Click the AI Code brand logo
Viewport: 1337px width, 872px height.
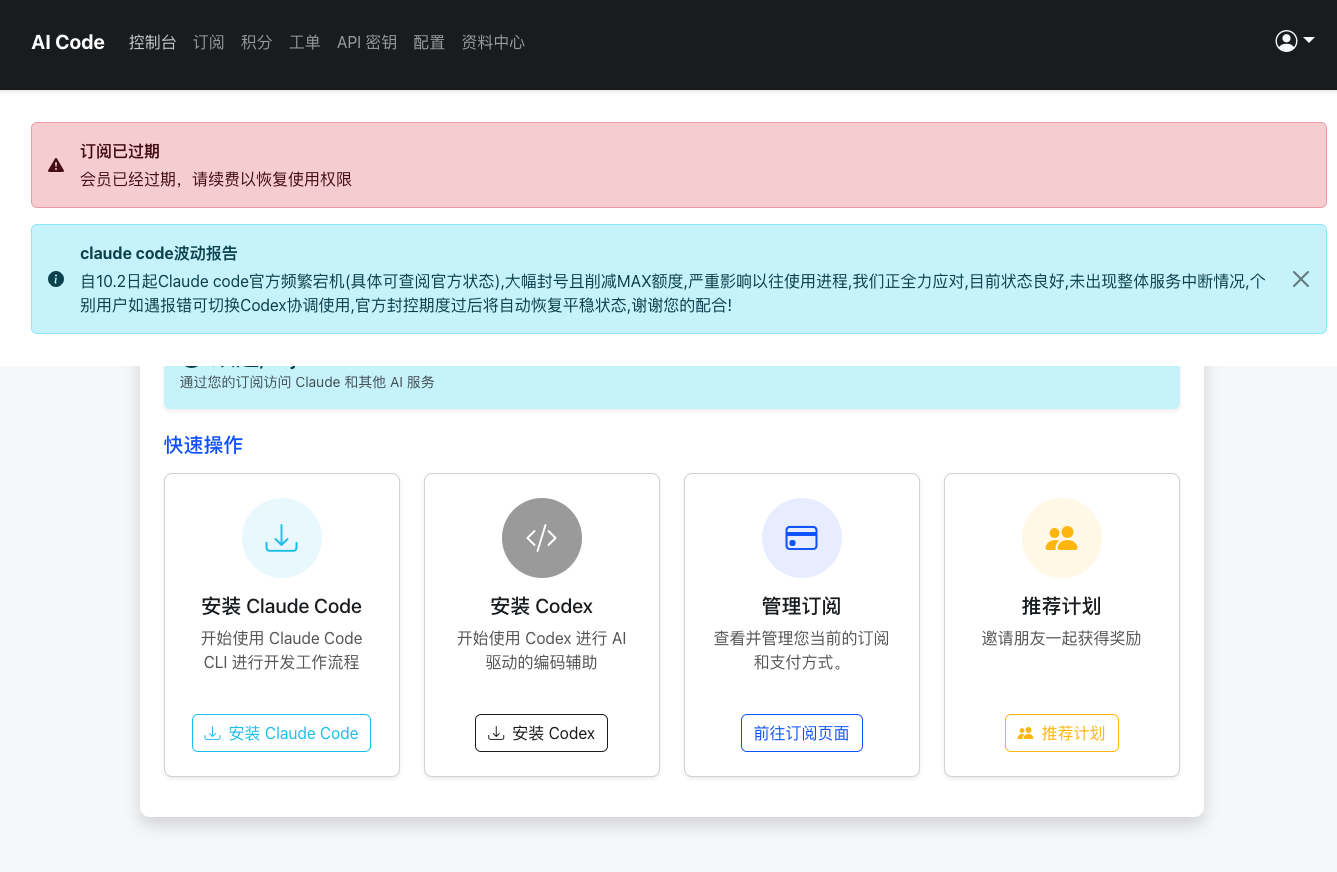[68, 42]
